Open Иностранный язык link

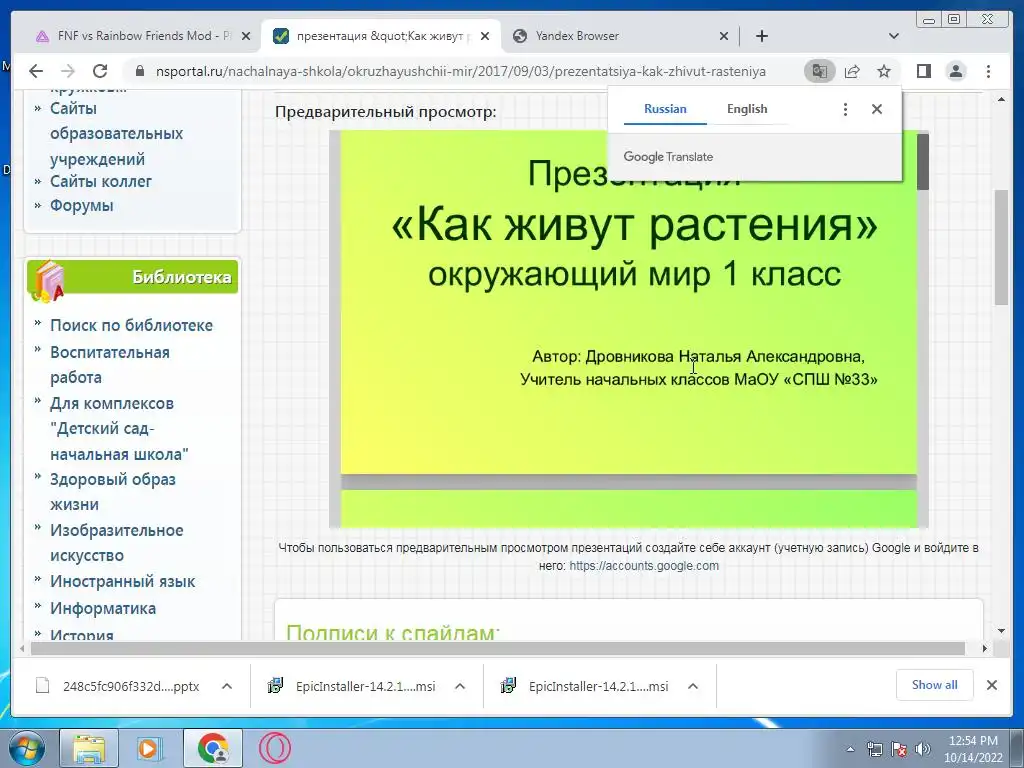(123, 581)
